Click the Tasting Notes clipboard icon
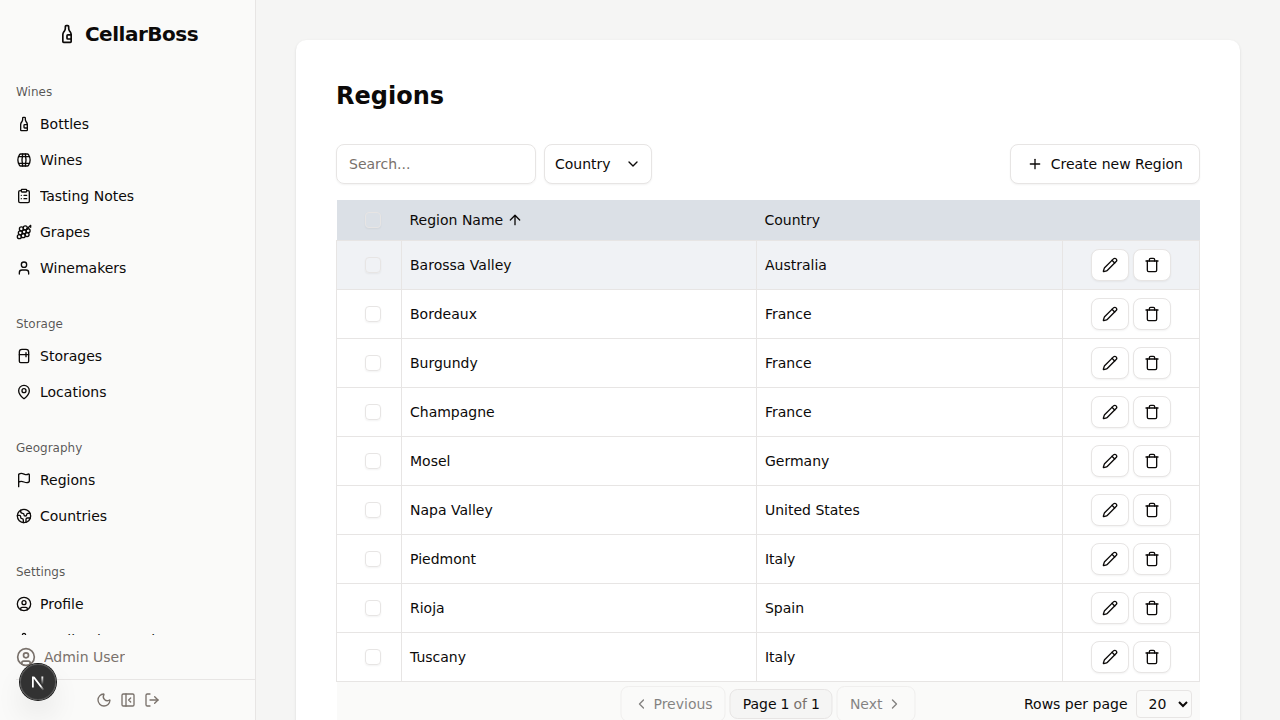The height and width of the screenshot is (720, 1280). tap(23, 196)
